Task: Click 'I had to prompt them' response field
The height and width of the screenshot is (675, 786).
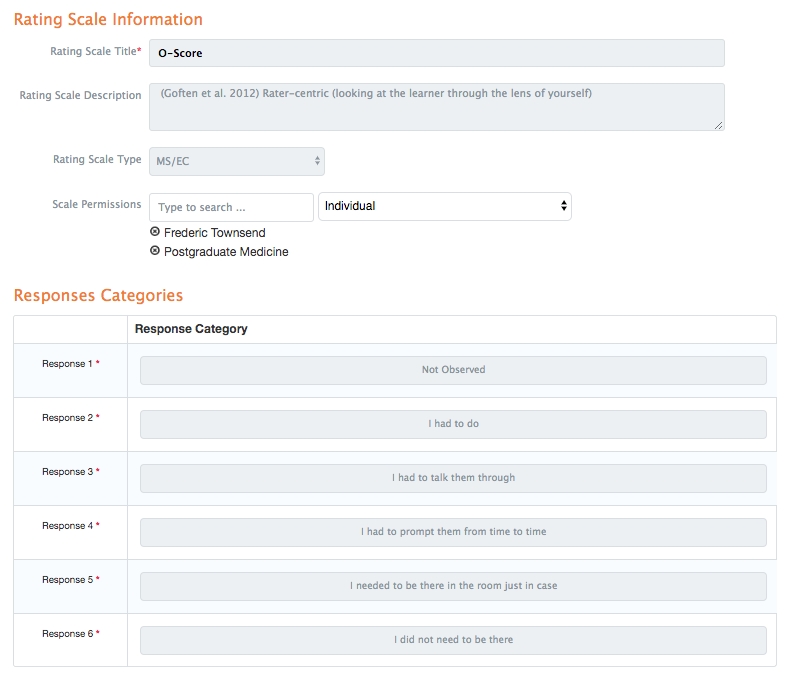Action: (453, 532)
